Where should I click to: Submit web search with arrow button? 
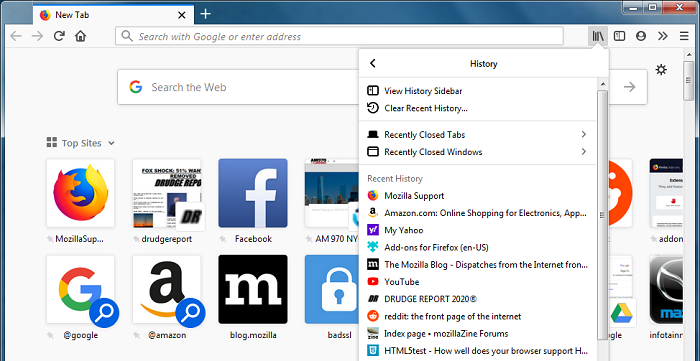click(629, 87)
